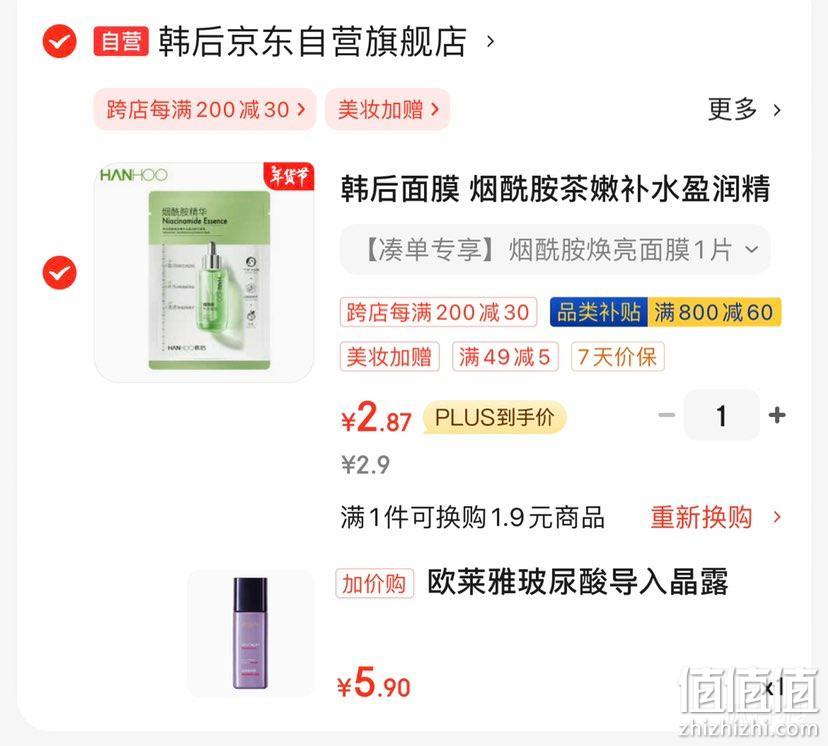828x746 pixels.
Task: Click the 品类补贴 满800减60 badge
Action: click(x=665, y=312)
